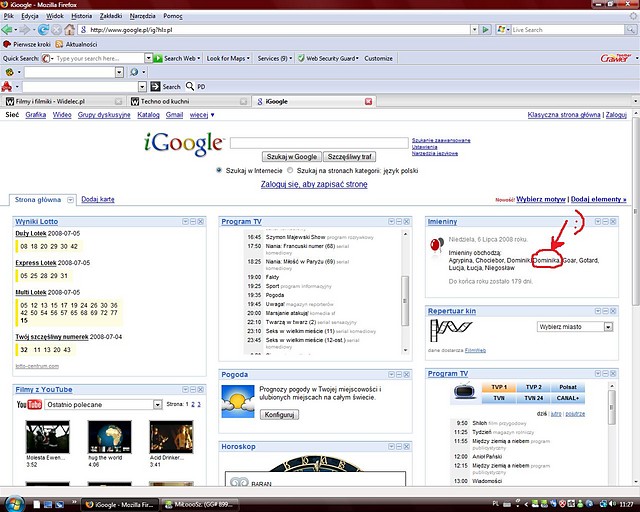This screenshot has height=512, width=640.
Task: Click the green Go arrow beside the address bar
Action: coord(485,29)
